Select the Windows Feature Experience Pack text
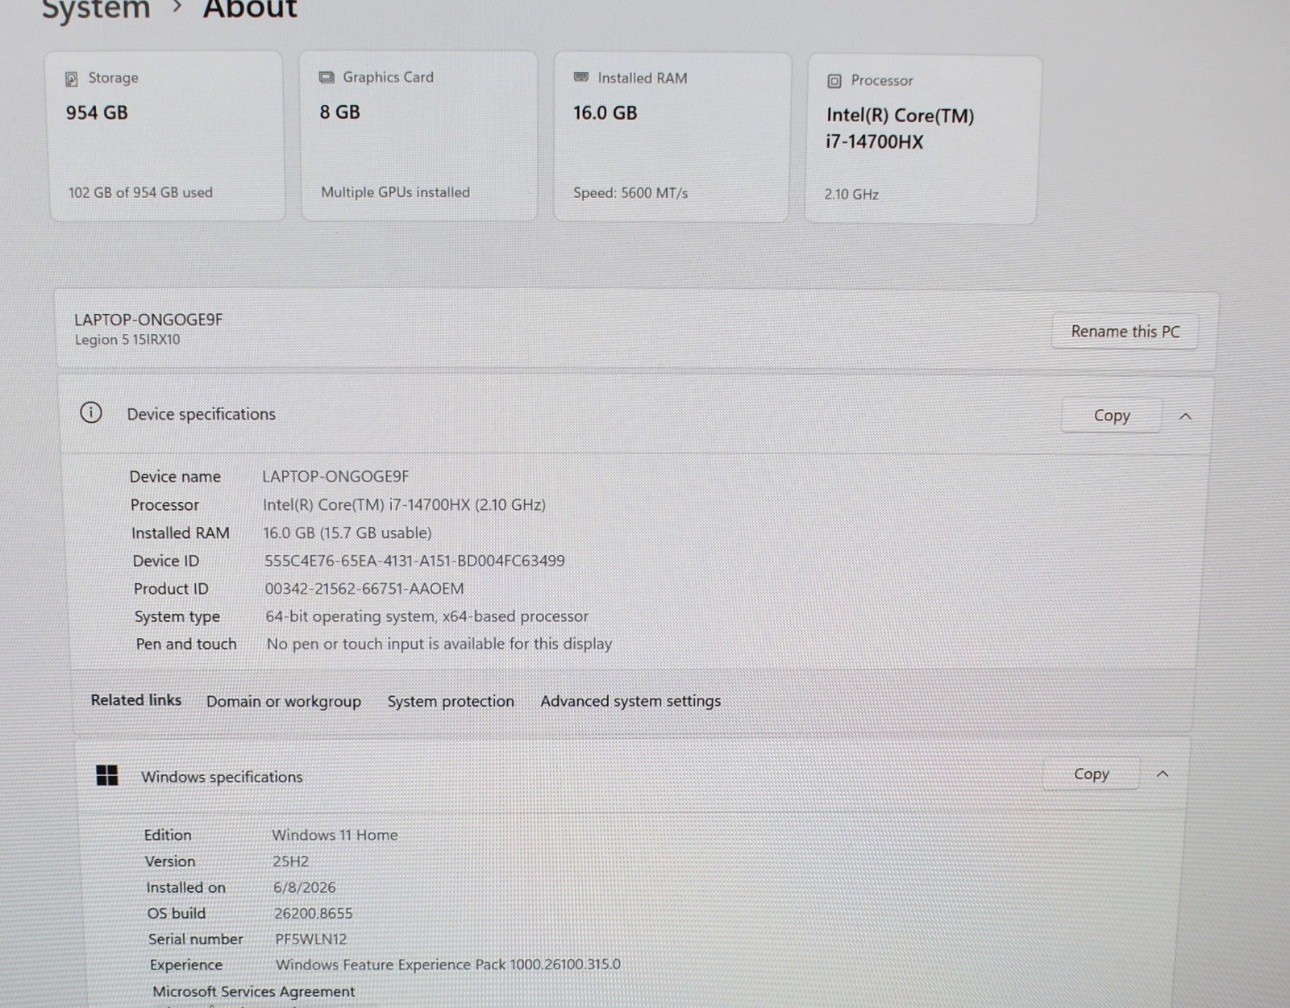Screen dimensions: 1290x1008 click(448, 965)
